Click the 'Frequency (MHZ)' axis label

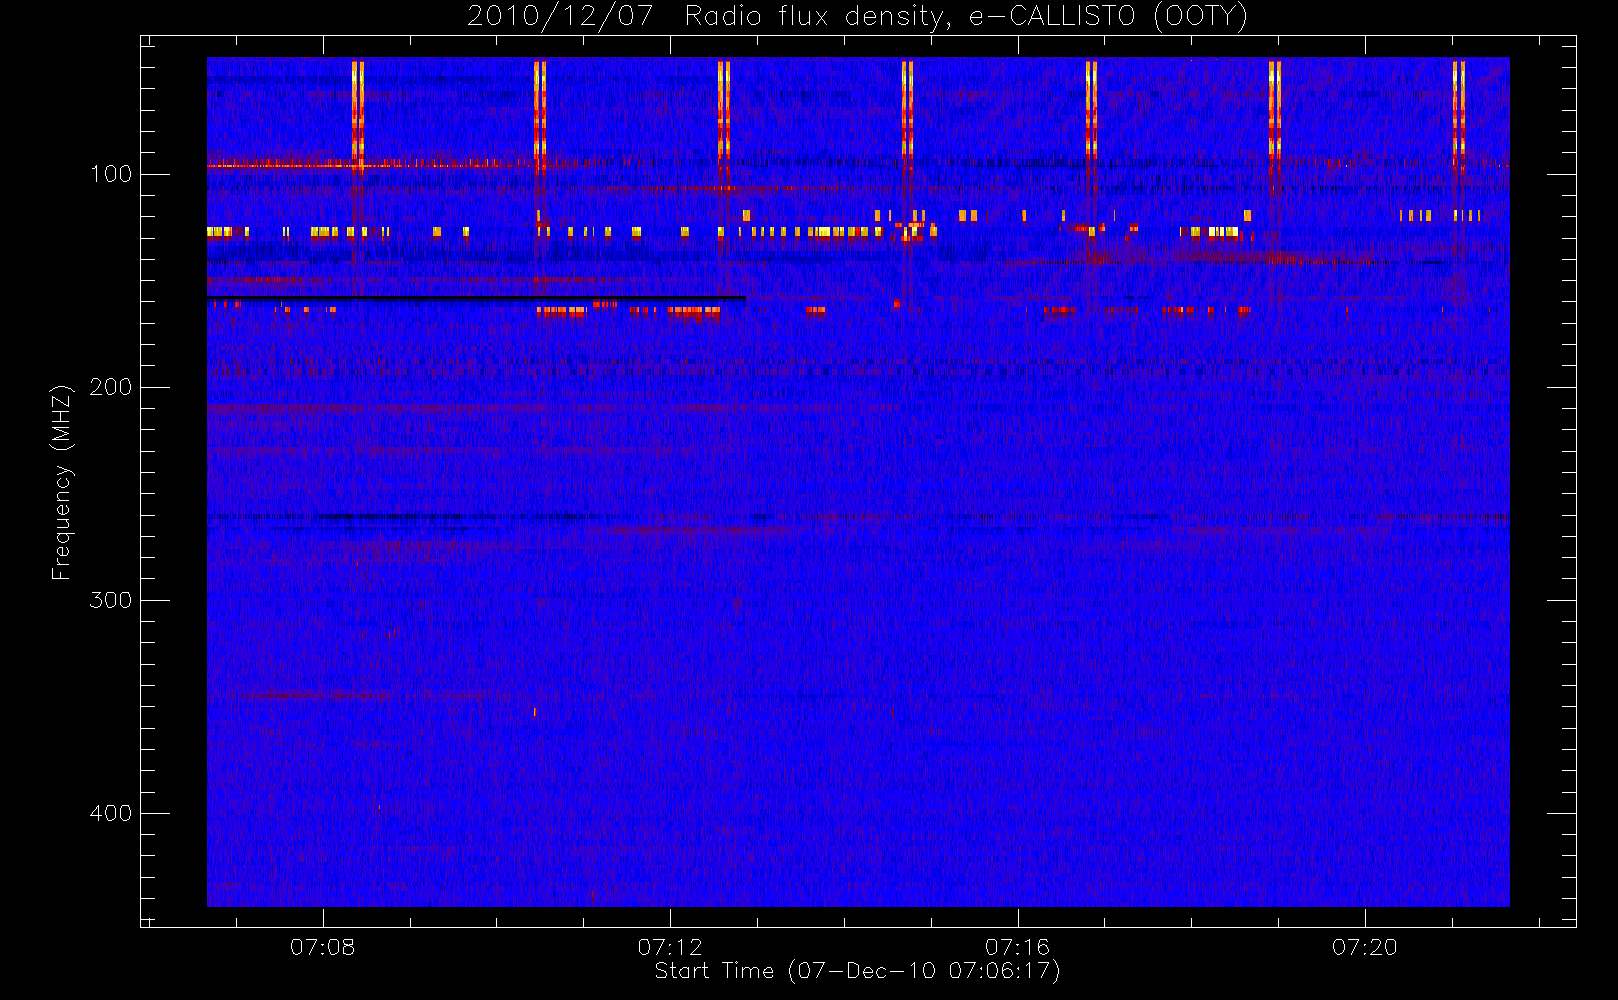tap(61, 482)
